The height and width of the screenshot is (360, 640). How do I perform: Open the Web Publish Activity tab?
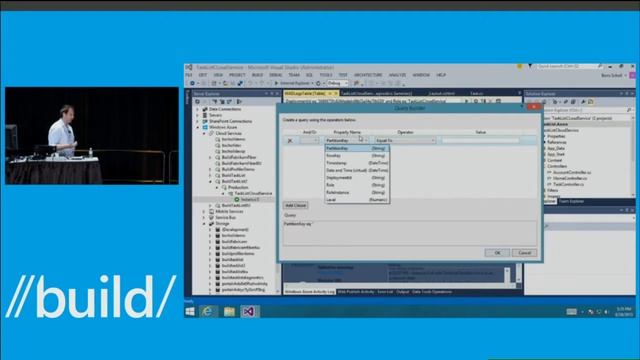coord(356,292)
